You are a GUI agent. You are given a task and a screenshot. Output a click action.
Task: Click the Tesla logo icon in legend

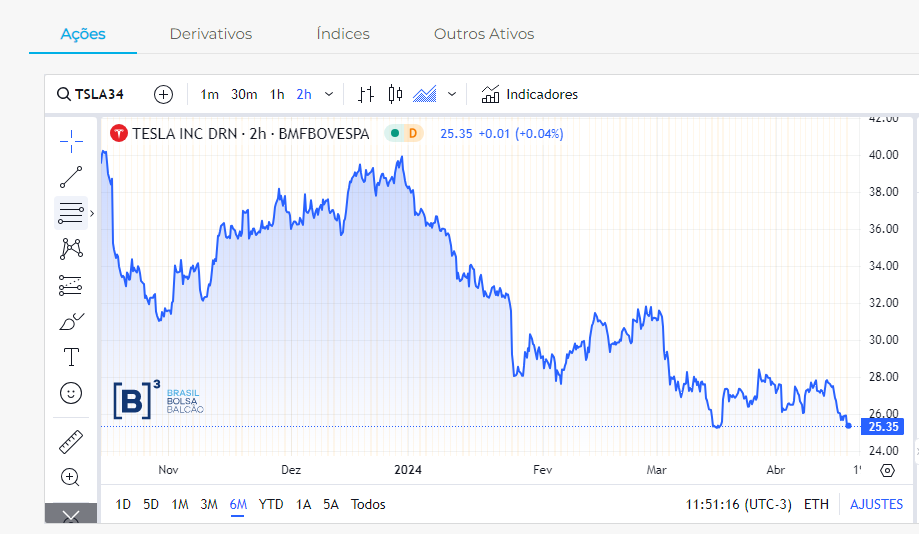(119, 134)
